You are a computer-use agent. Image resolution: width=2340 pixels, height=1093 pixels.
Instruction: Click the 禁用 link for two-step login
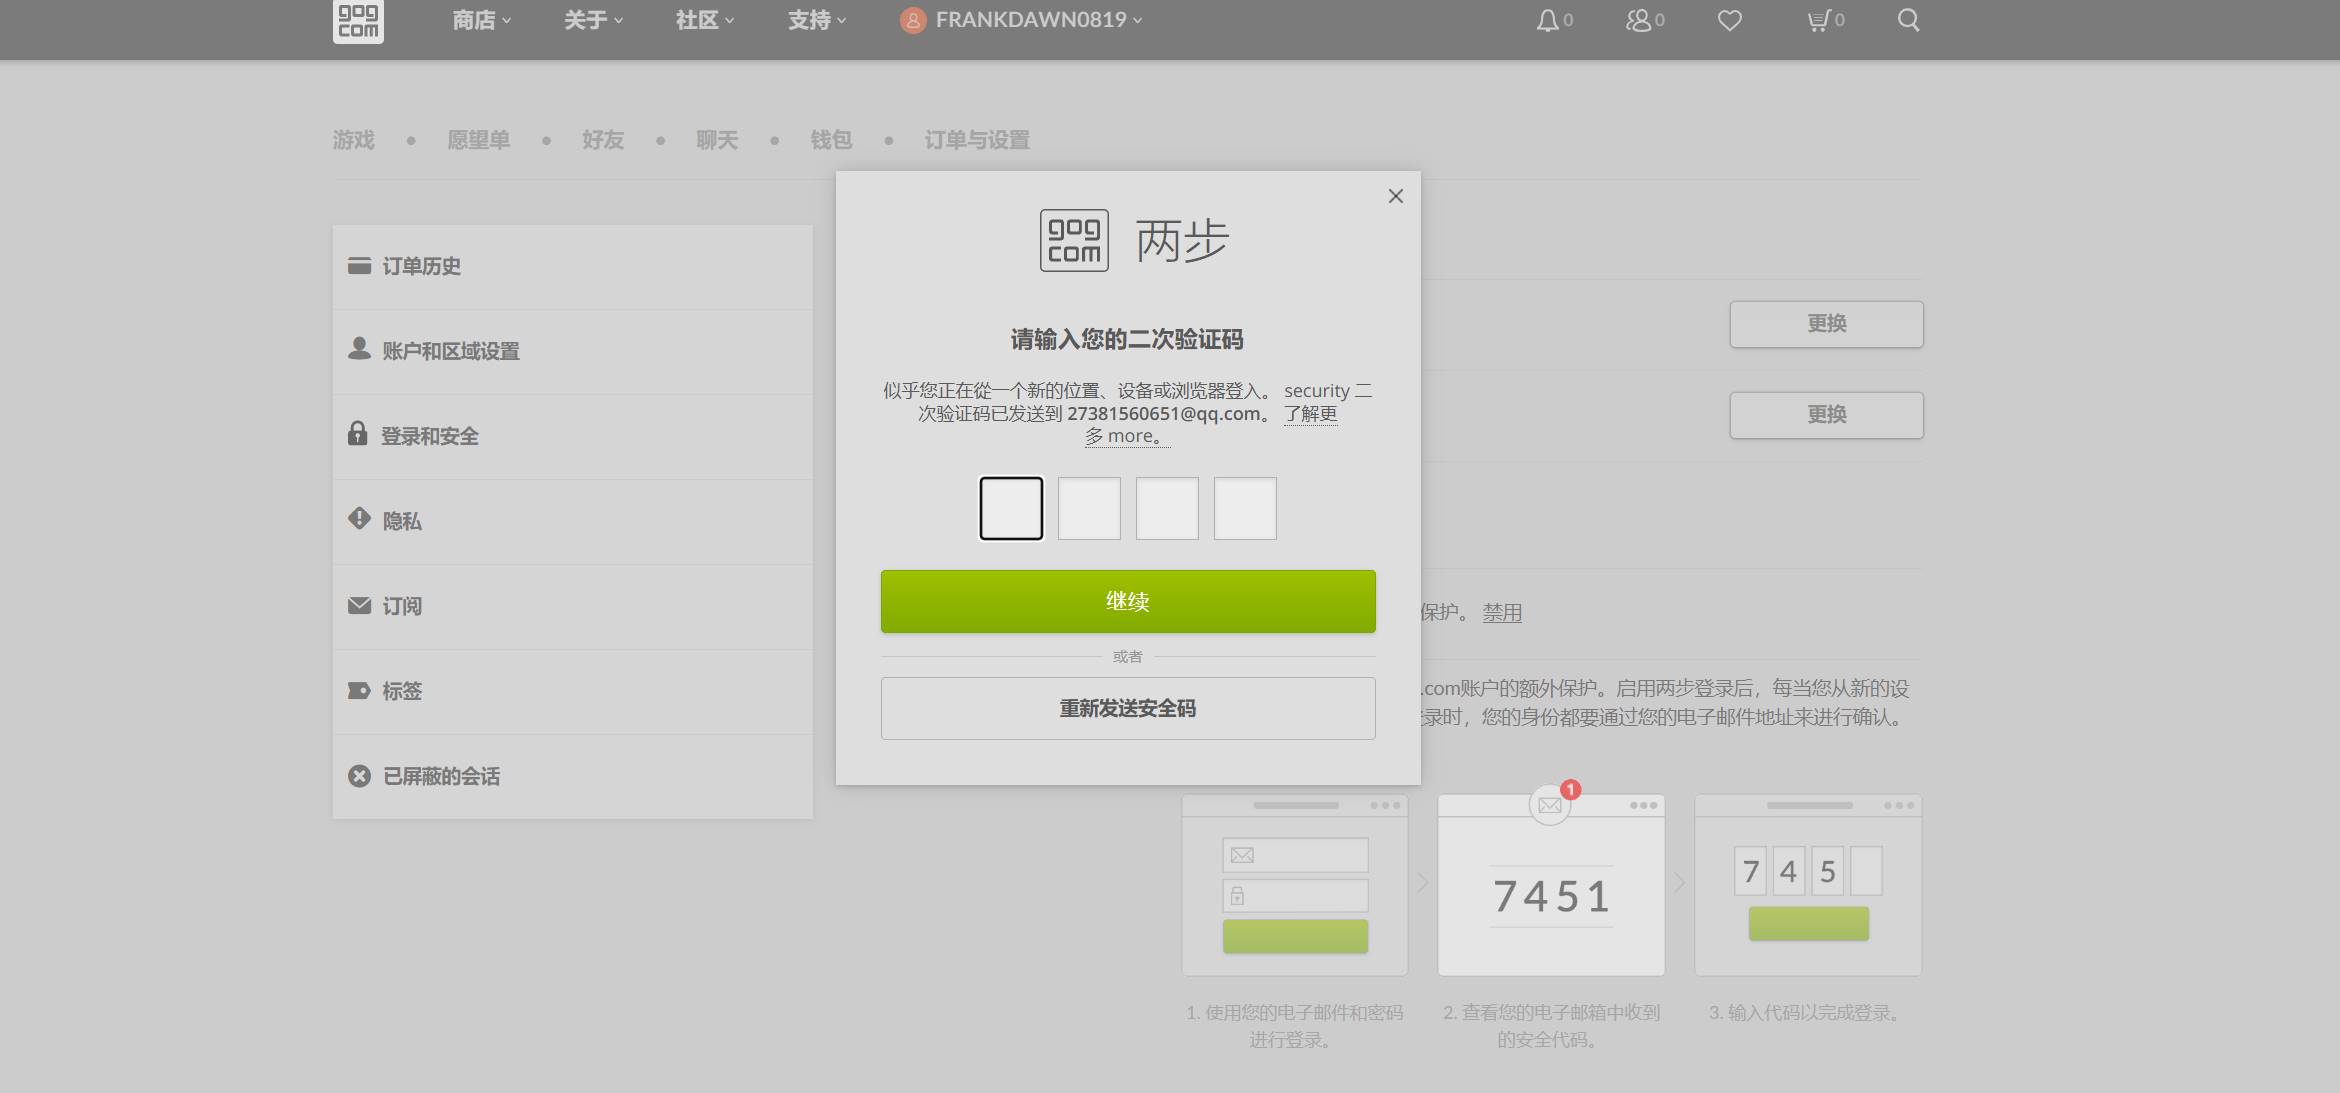1502,612
